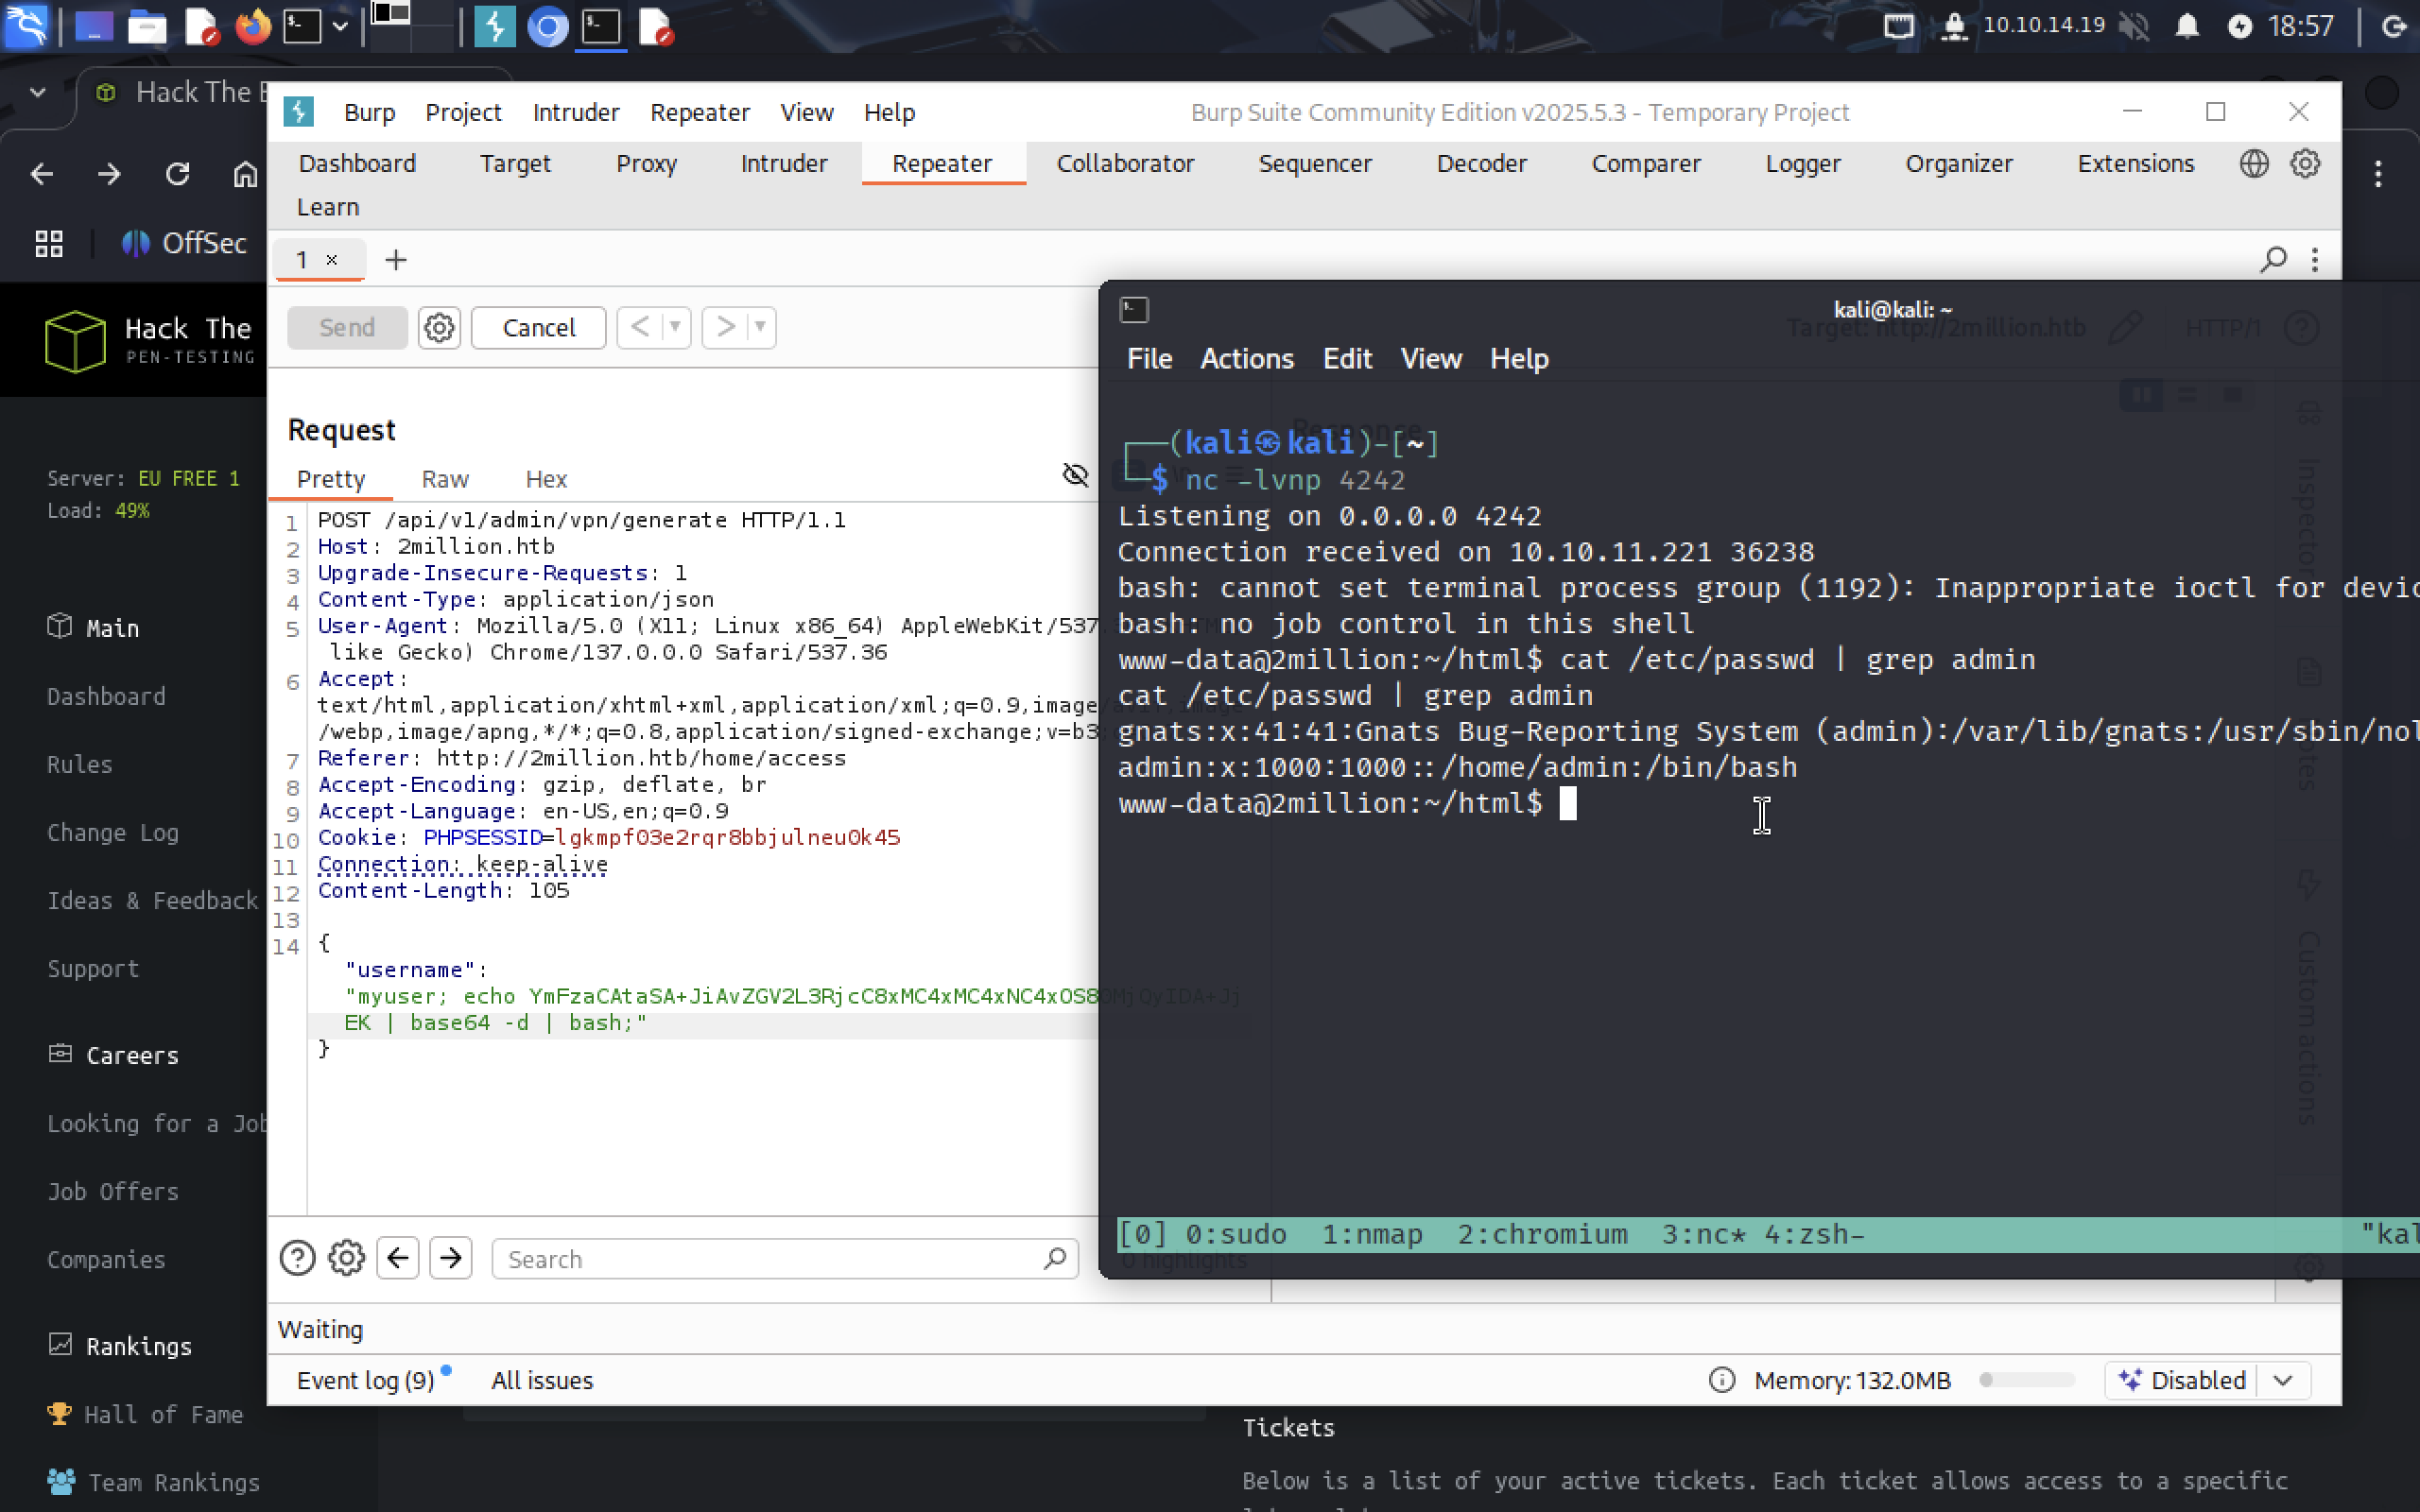This screenshot has height=1512, width=2420.
Task: Close Repeater tab 1
Action: tap(332, 260)
